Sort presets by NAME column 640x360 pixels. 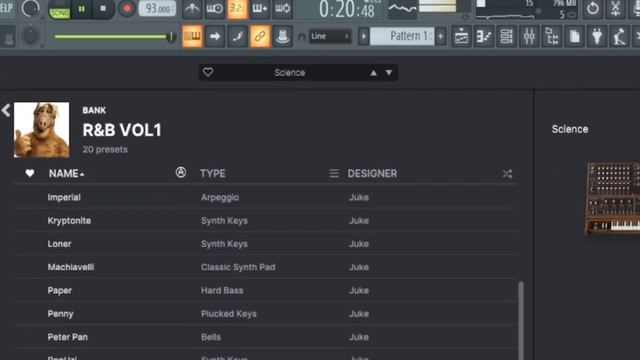click(67, 173)
